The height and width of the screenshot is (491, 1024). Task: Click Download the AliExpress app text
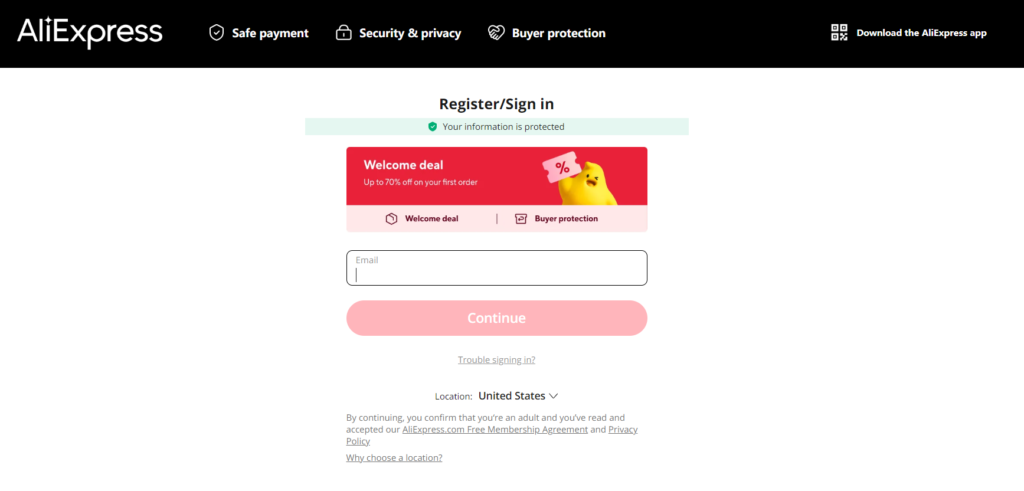point(921,33)
